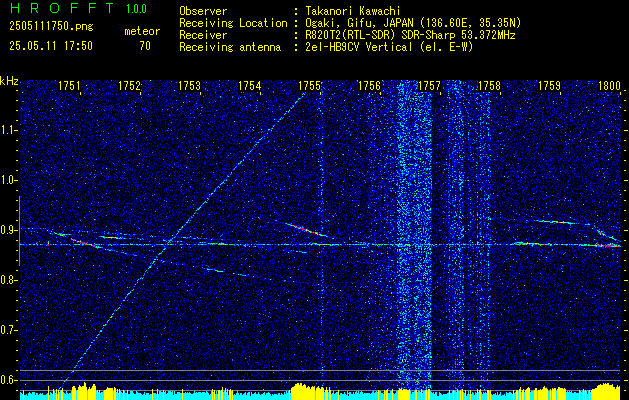
Task: Click the 1758 time marker
Action: (489, 86)
